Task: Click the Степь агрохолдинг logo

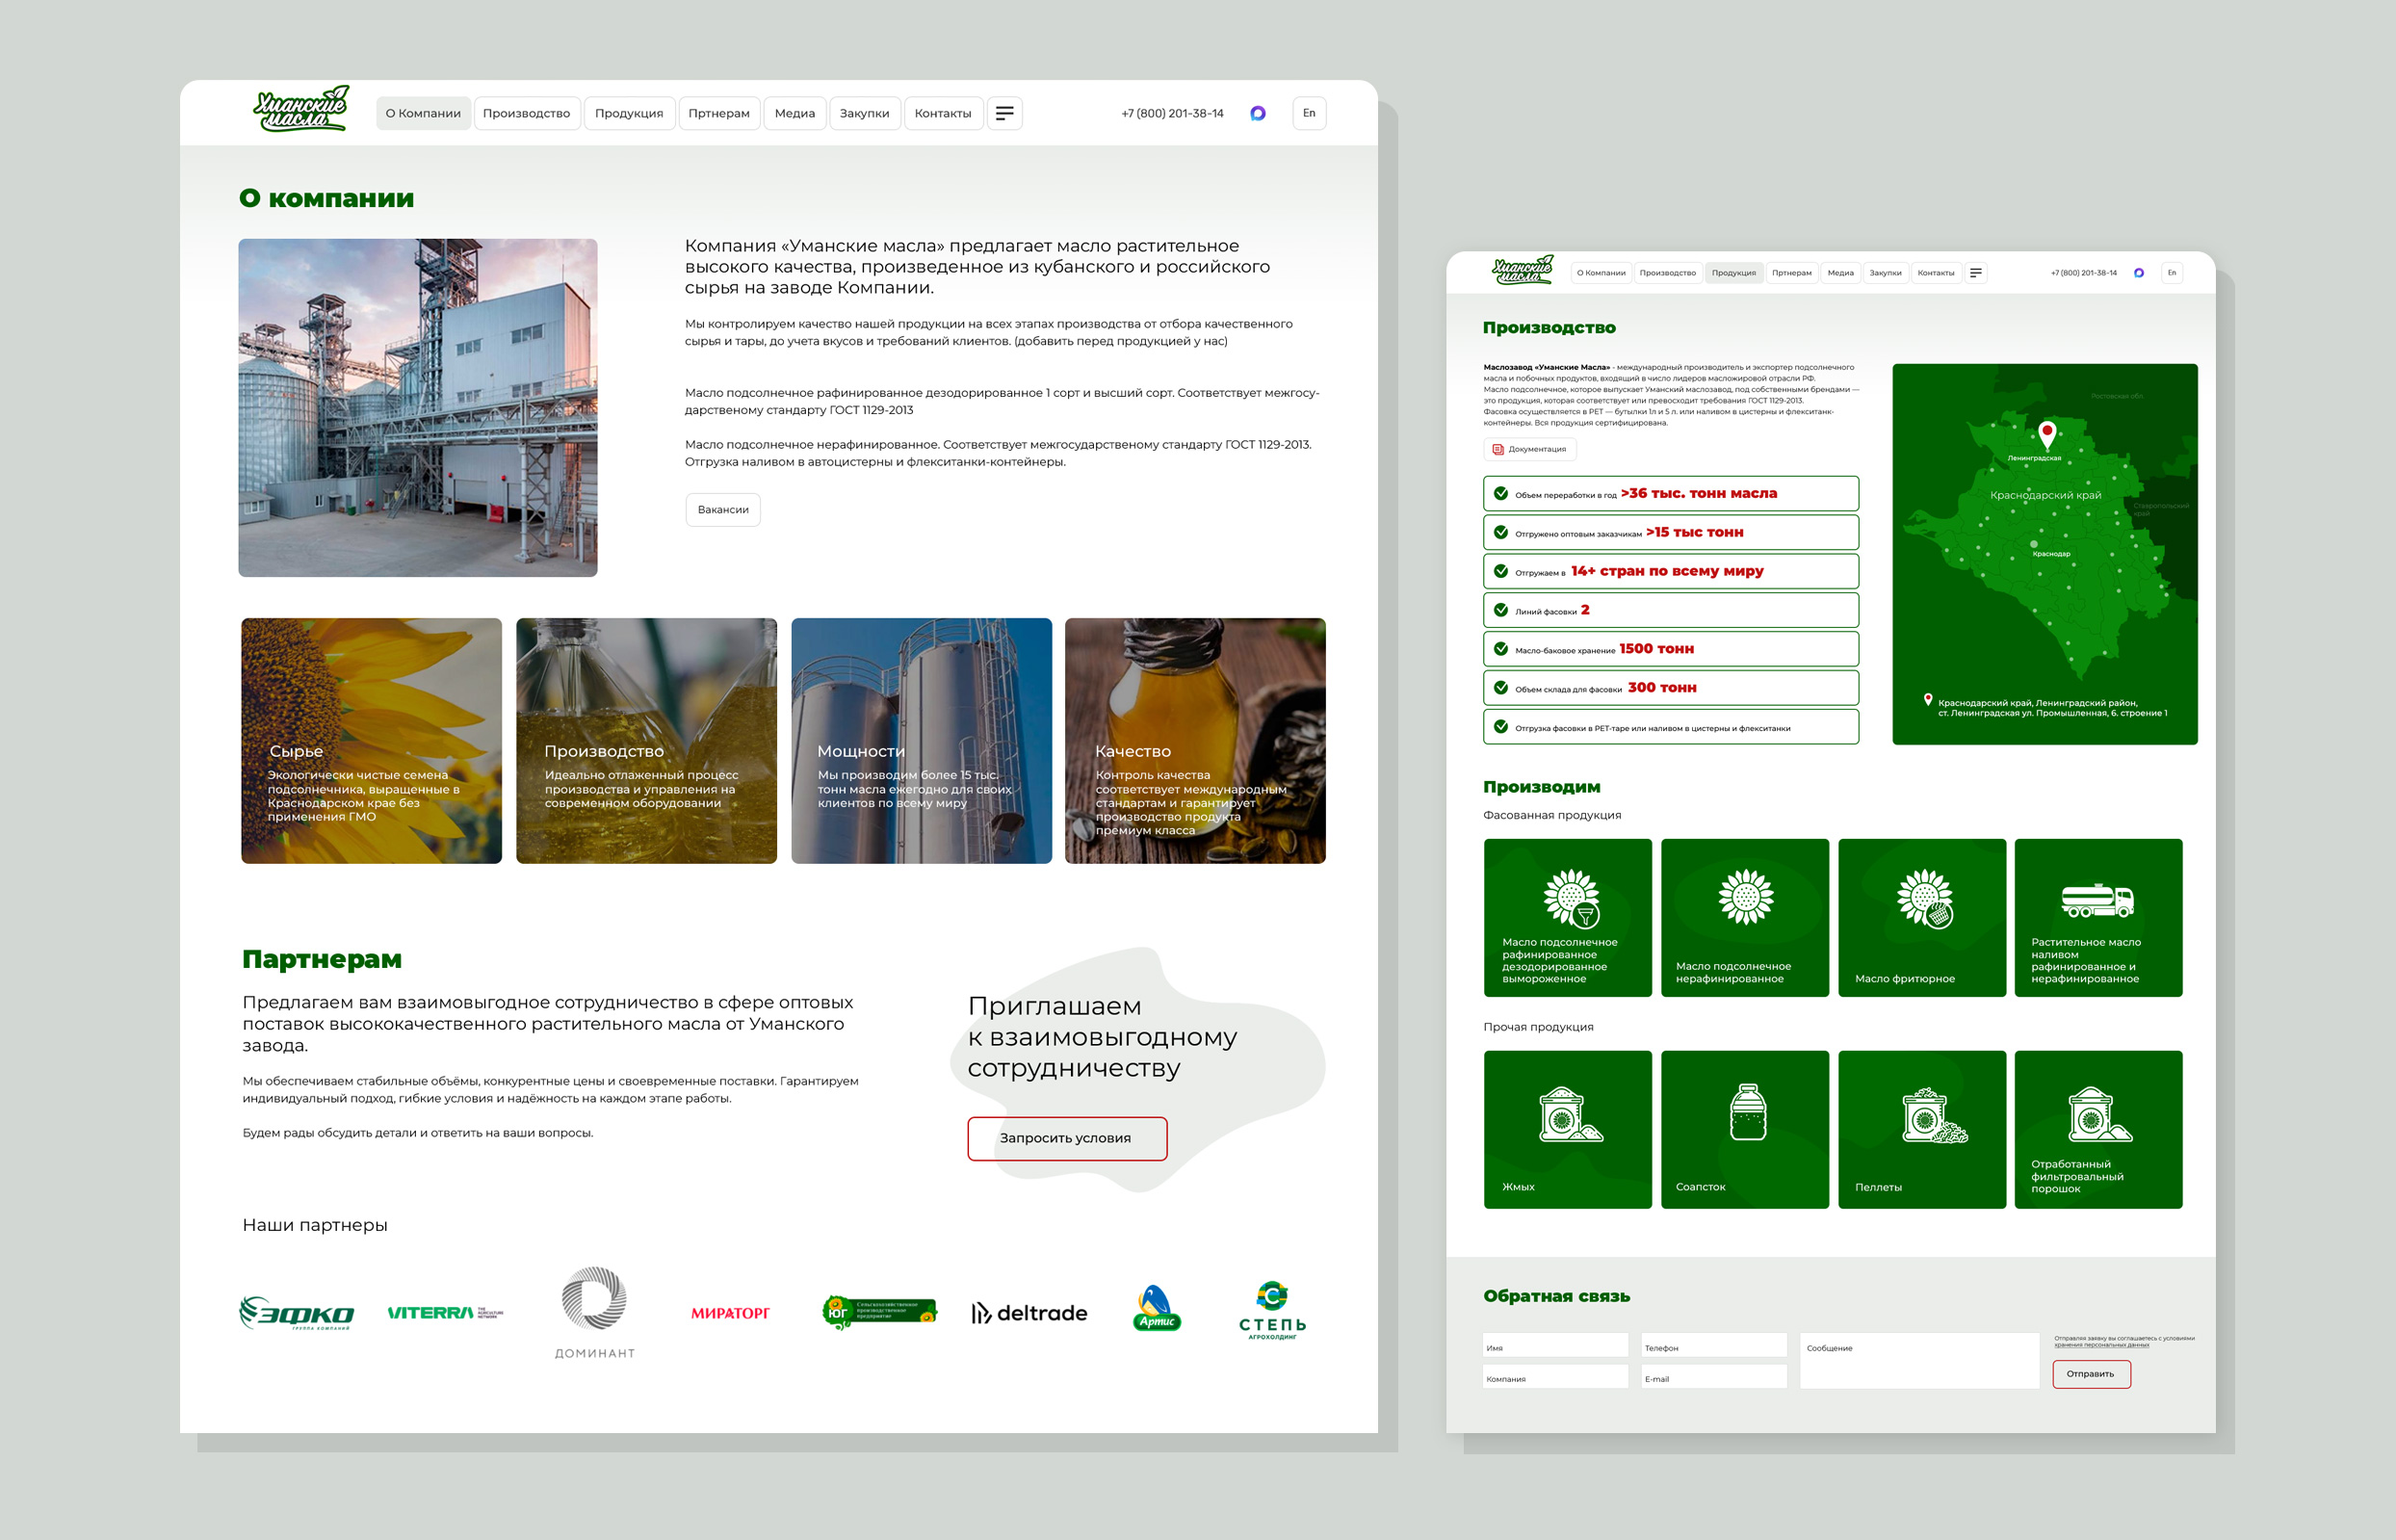Action: pyautogui.click(x=1272, y=1310)
